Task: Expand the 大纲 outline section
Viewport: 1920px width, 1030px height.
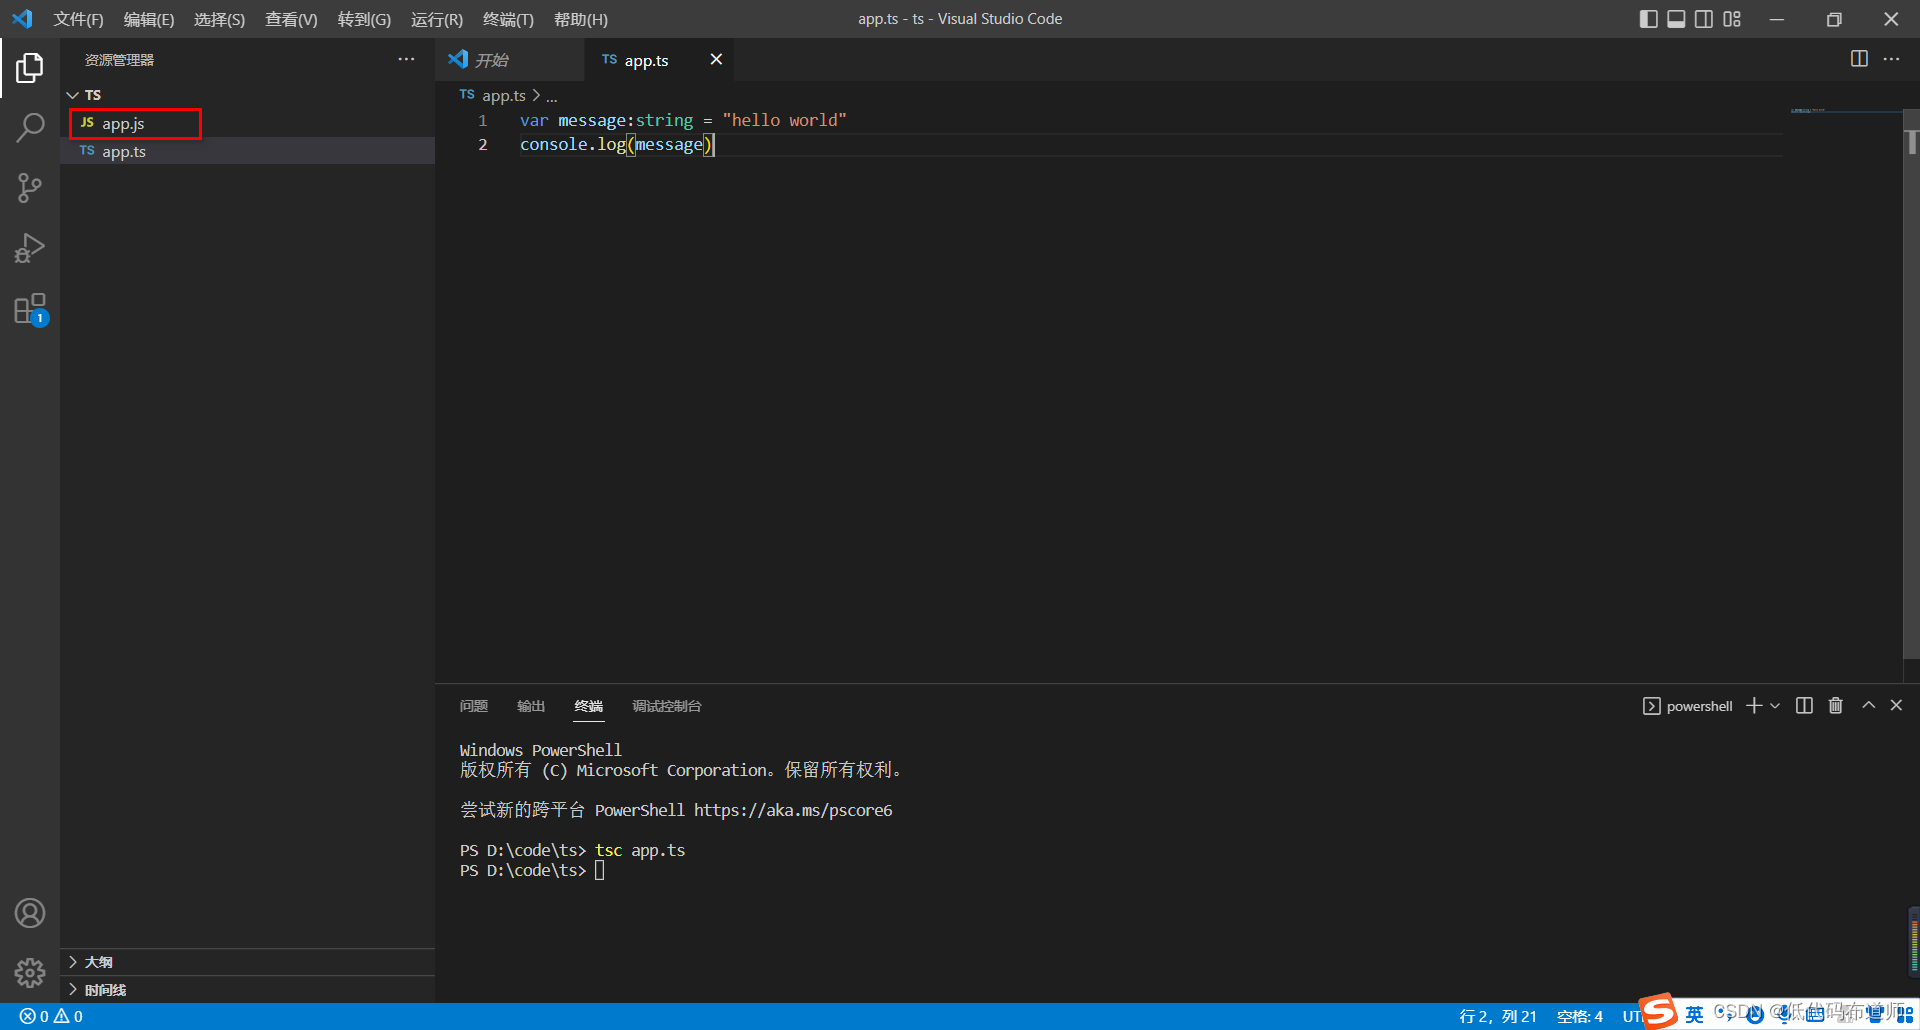Action: (x=248, y=962)
